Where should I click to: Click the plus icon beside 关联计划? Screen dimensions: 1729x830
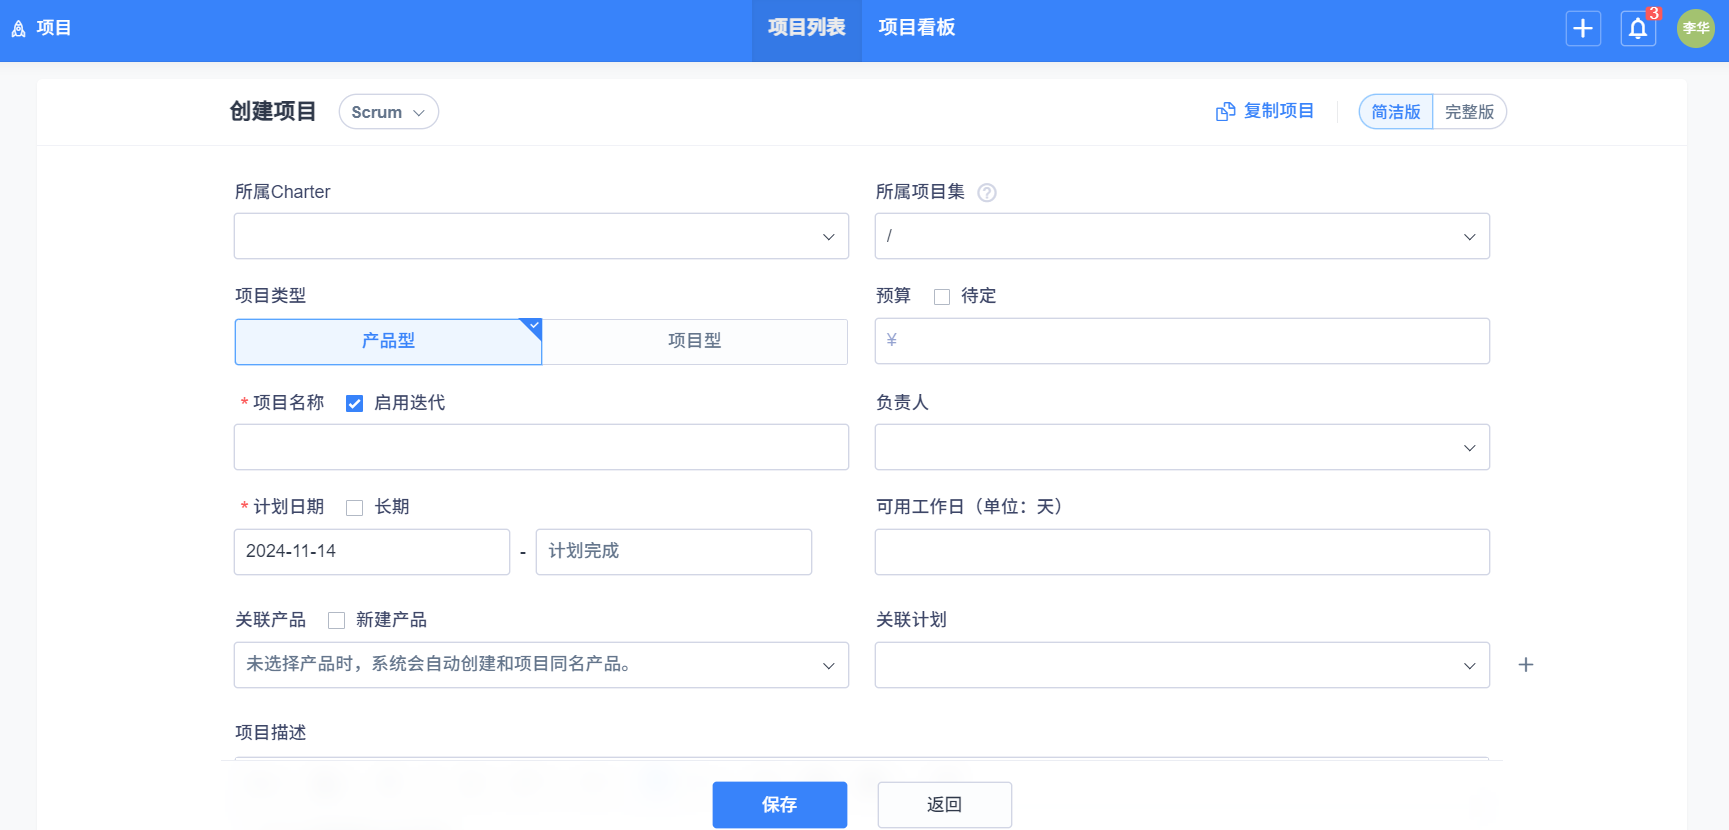click(1526, 665)
